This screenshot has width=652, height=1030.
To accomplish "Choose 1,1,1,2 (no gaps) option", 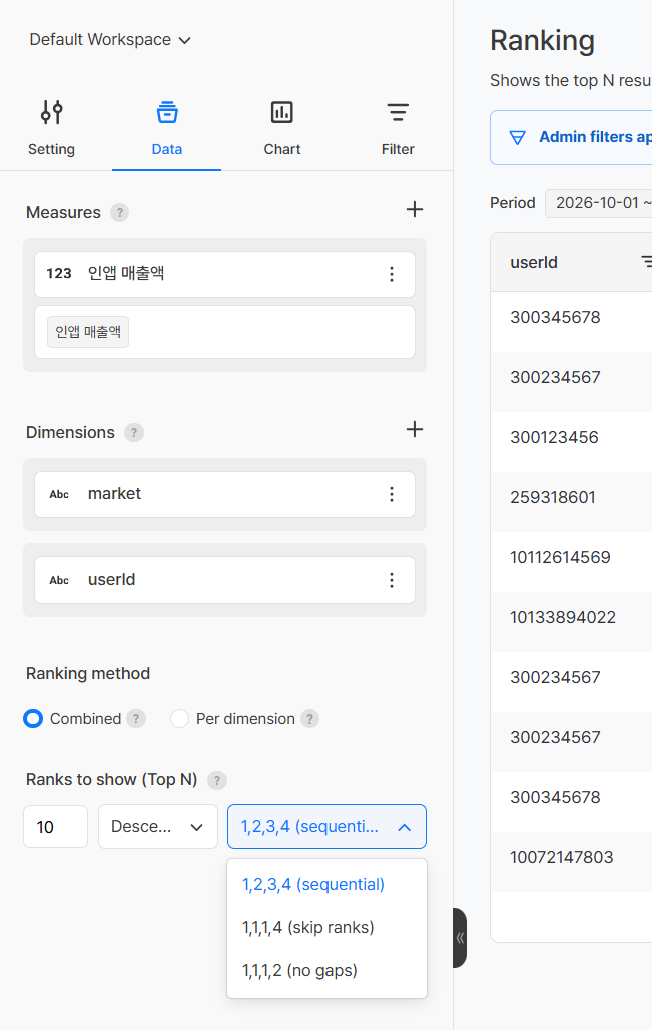I will tap(326, 970).
